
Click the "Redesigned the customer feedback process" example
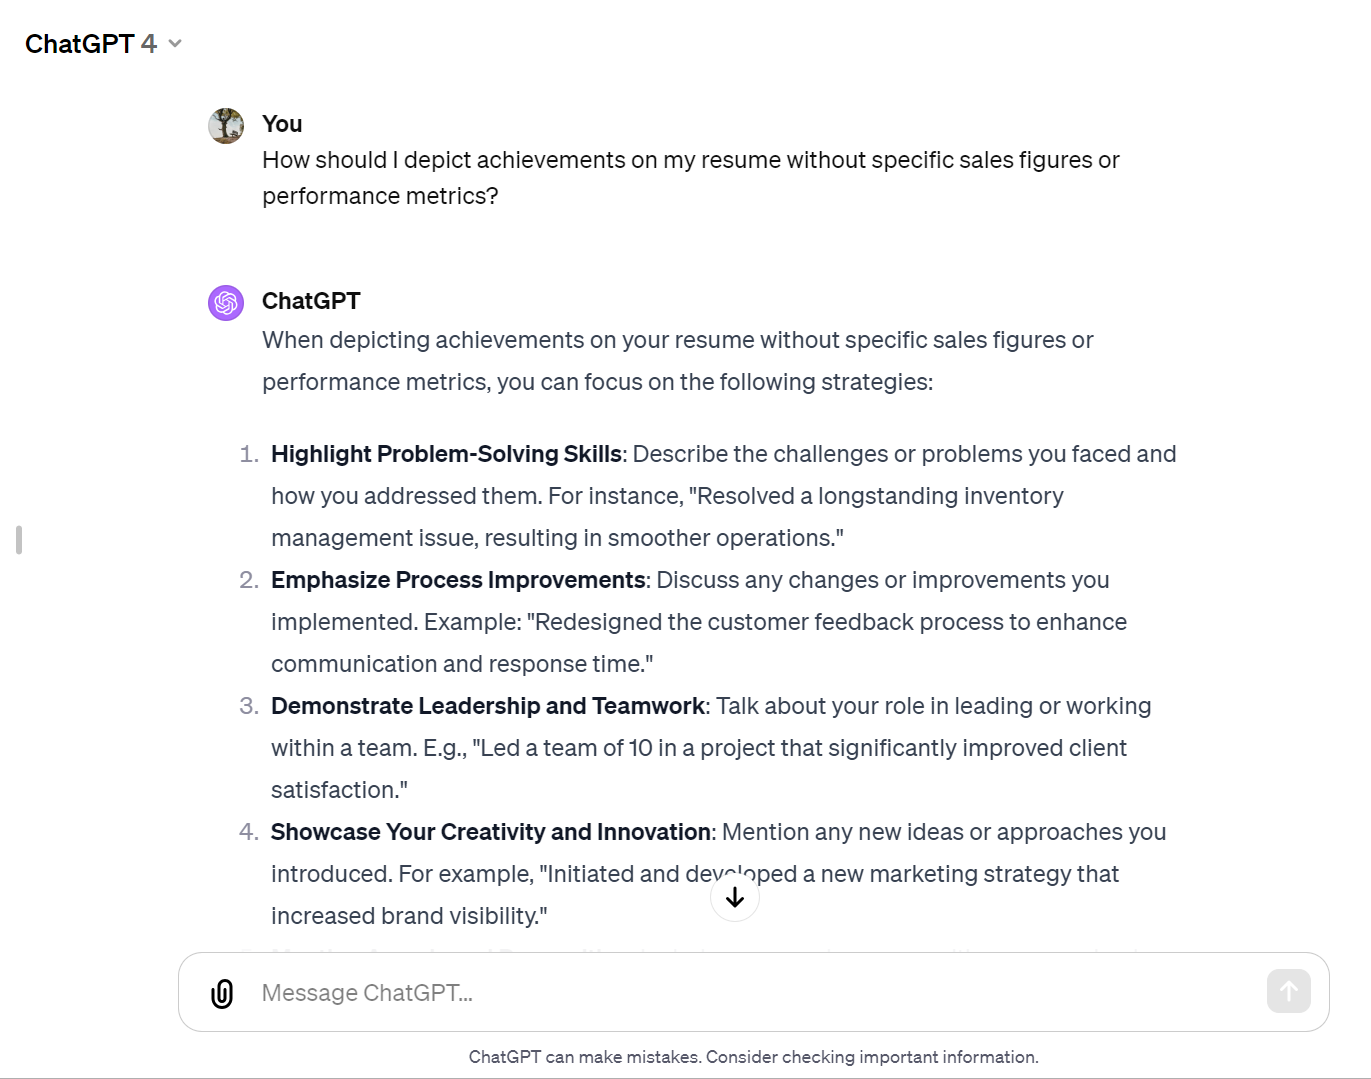tap(830, 622)
